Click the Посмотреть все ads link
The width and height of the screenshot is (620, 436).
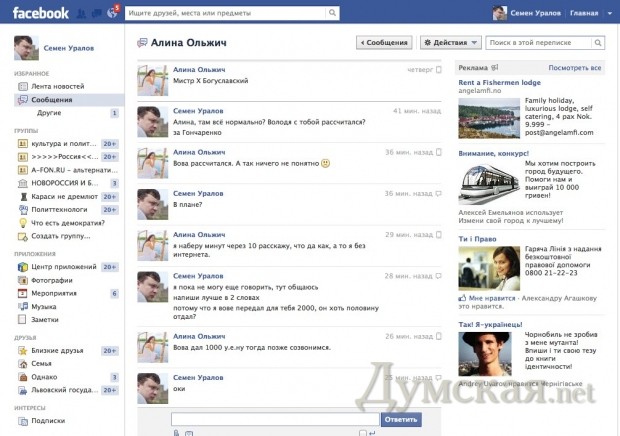(x=574, y=68)
